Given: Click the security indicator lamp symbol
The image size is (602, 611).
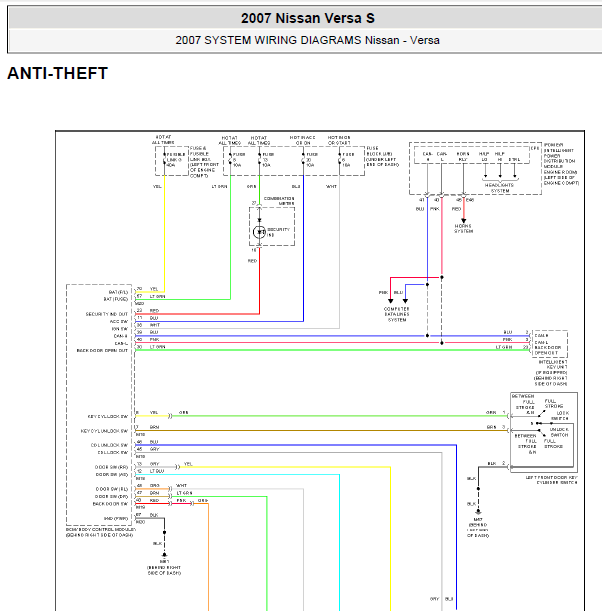Looking at the screenshot, I should [259, 232].
